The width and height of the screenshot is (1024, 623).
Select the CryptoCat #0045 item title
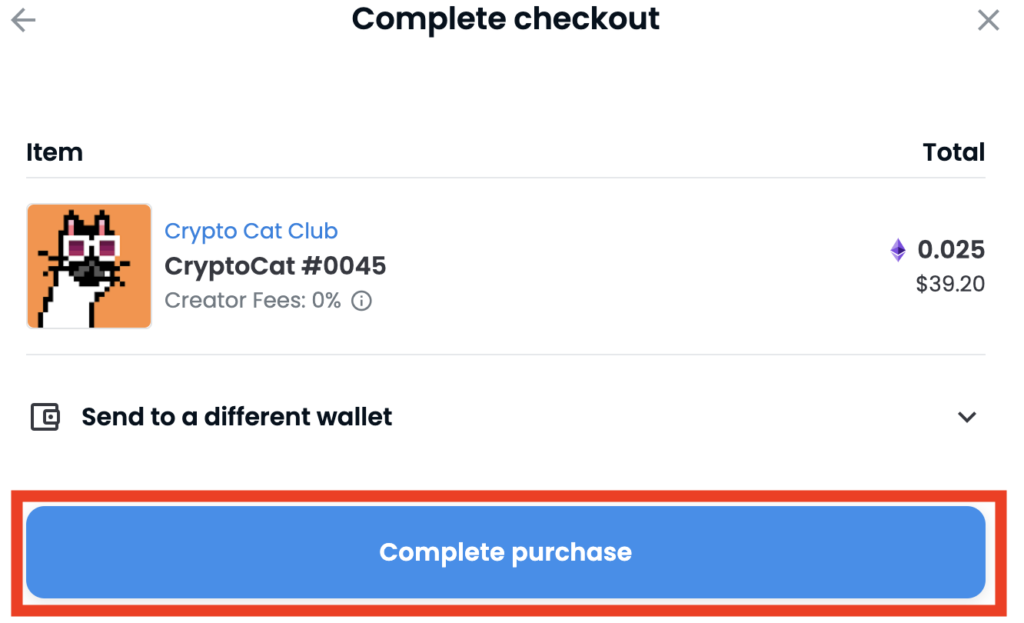275,266
